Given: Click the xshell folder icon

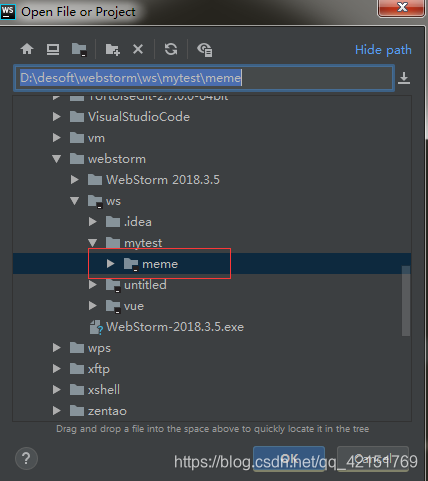Looking at the screenshot, I should tap(77, 390).
